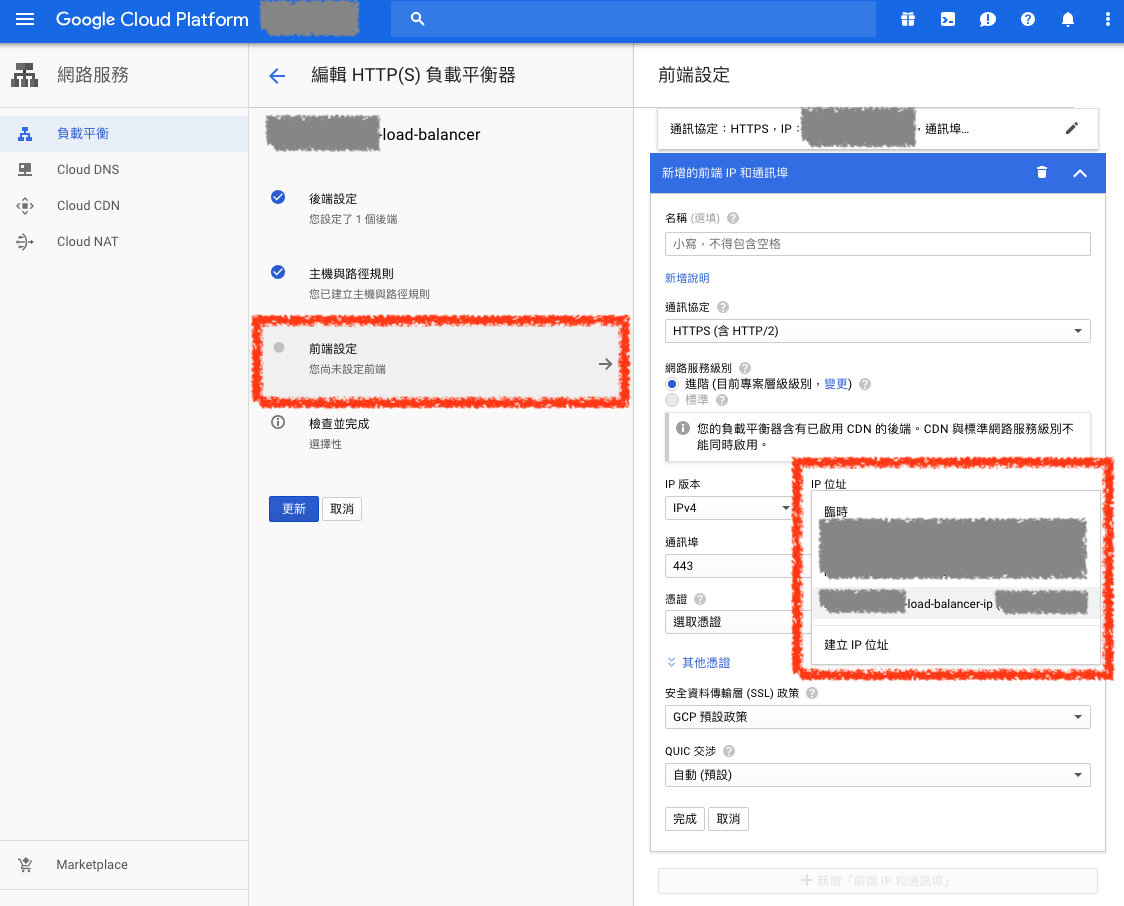The height and width of the screenshot is (906, 1124).
Task: Open the help question mark menu
Action: pos(1027,19)
